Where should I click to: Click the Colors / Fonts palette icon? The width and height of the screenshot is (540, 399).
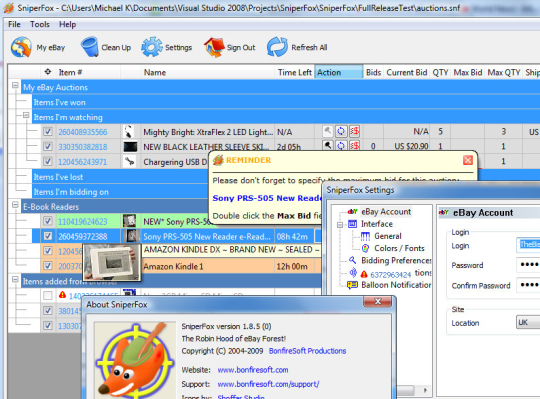pyautogui.click(x=365, y=248)
